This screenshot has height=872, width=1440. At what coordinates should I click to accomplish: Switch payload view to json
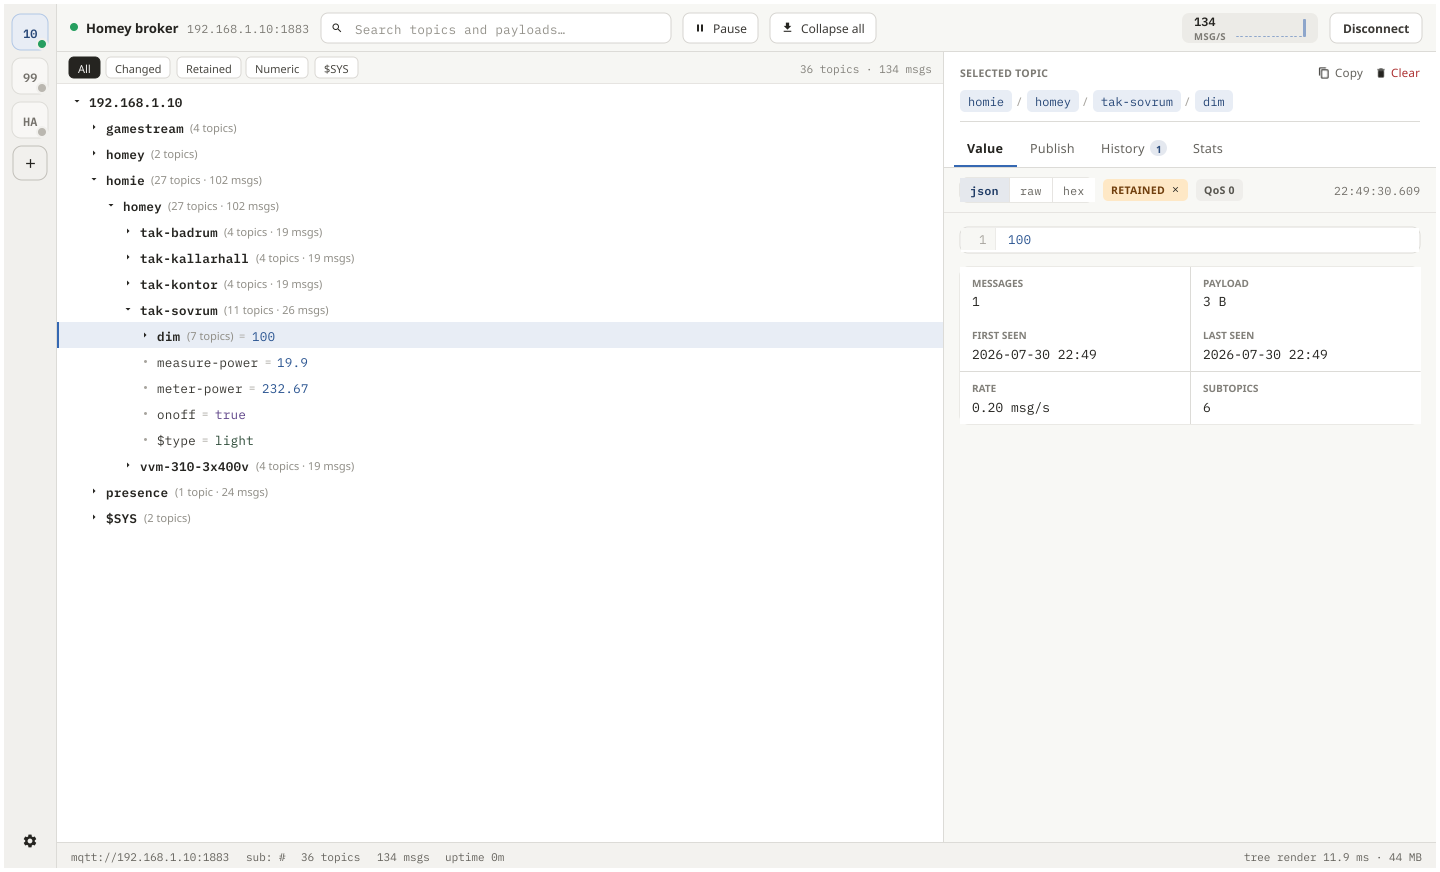[x=984, y=190]
